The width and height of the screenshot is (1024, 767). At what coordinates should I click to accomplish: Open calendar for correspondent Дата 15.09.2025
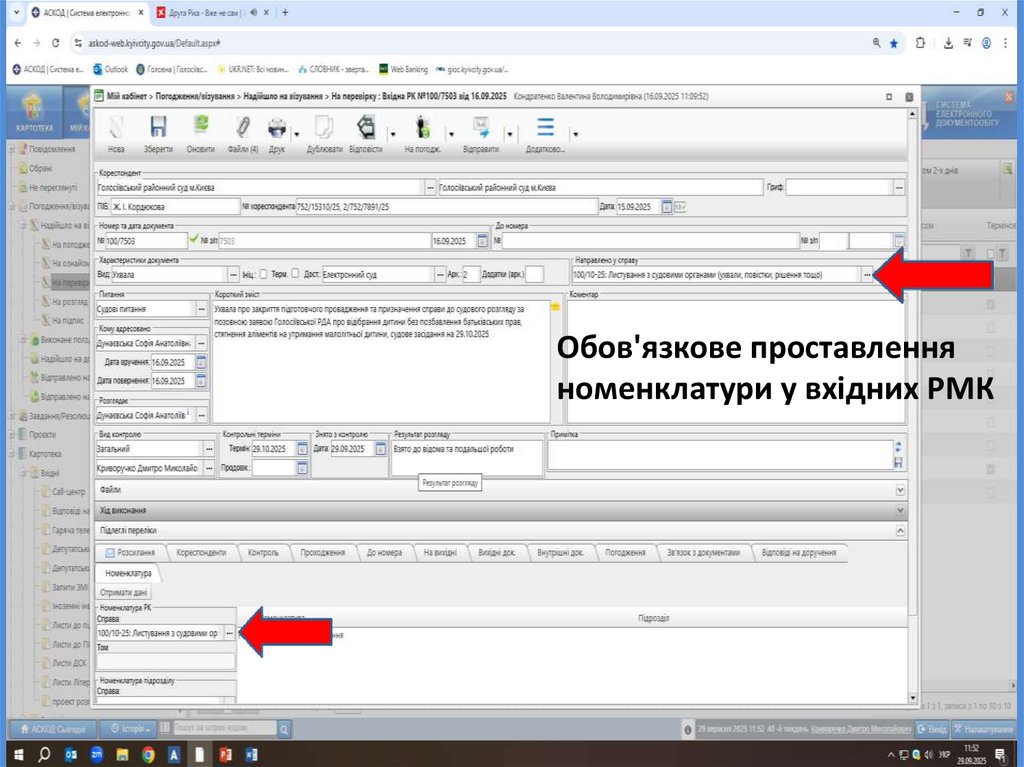(x=667, y=206)
